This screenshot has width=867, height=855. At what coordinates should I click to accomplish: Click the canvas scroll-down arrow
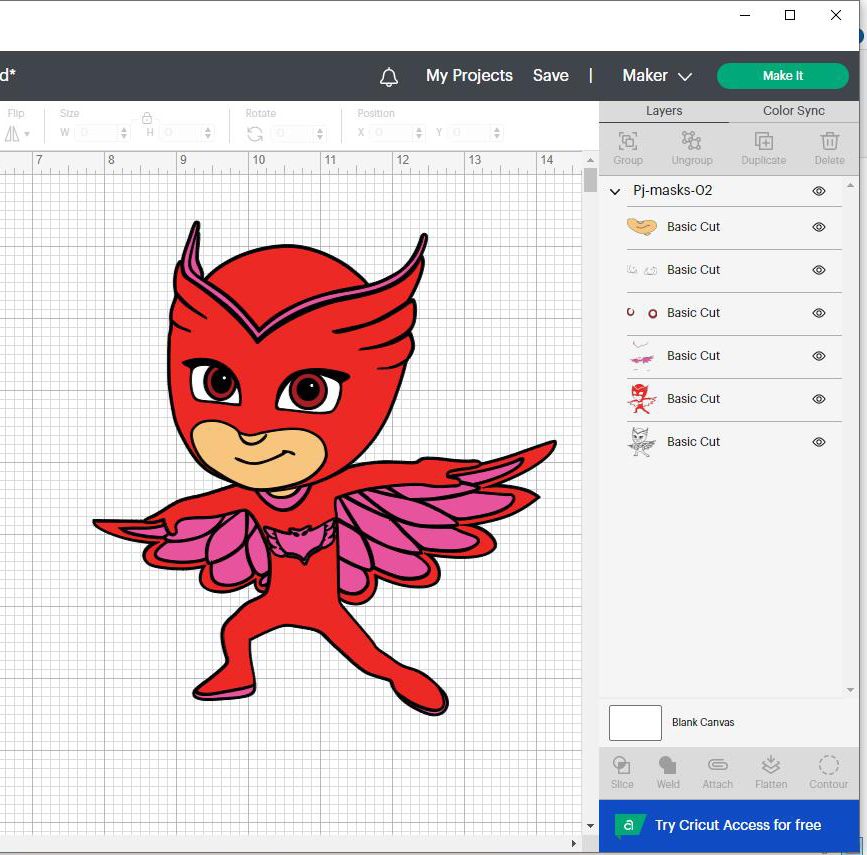tap(590, 826)
